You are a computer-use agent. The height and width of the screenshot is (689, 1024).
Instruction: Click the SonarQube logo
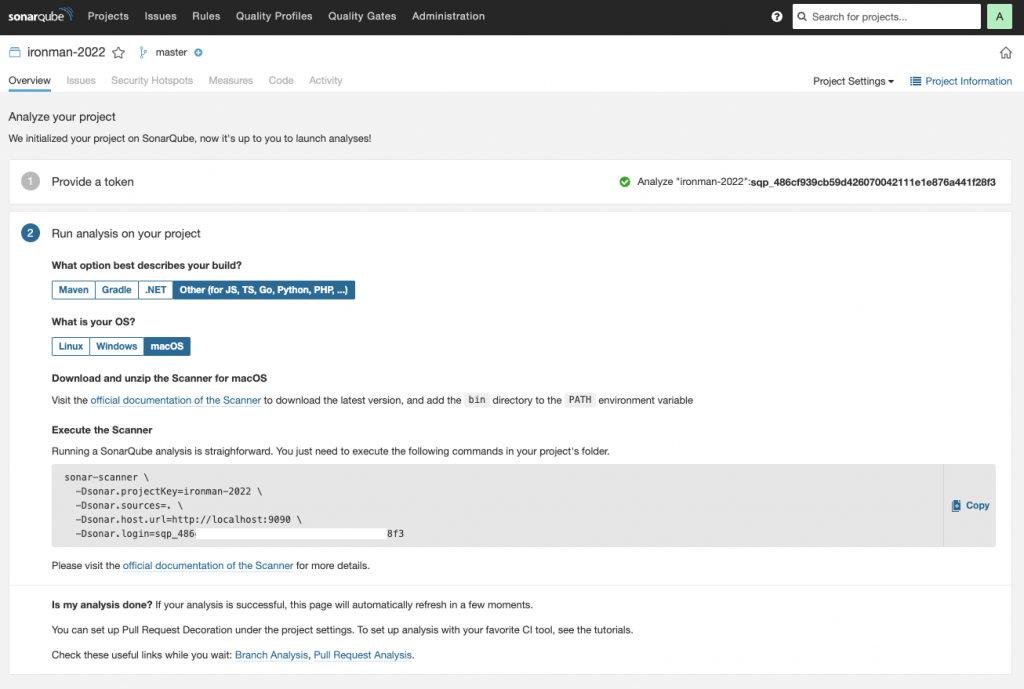point(41,16)
